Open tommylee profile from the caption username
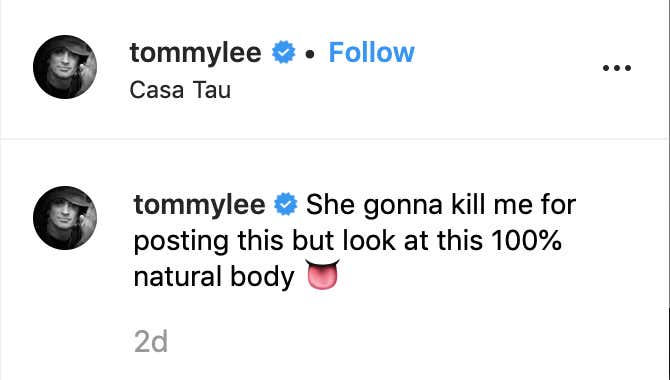This screenshot has width=670, height=380. point(199,205)
